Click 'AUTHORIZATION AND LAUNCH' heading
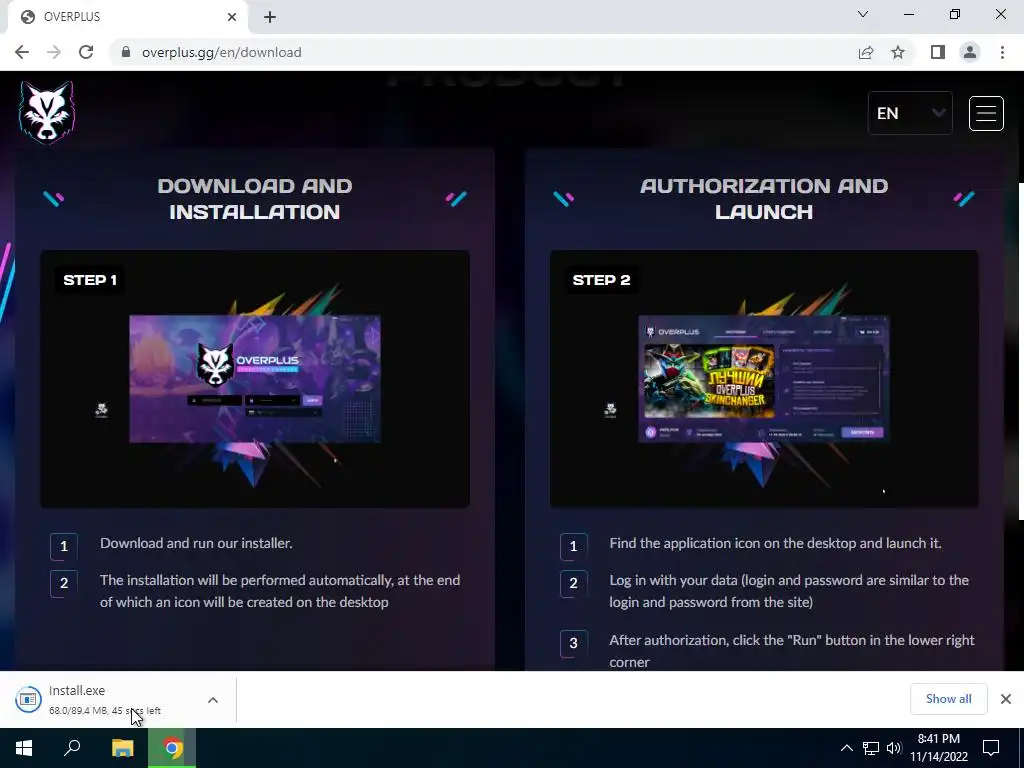The height and width of the screenshot is (768, 1024). pyautogui.click(x=764, y=199)
